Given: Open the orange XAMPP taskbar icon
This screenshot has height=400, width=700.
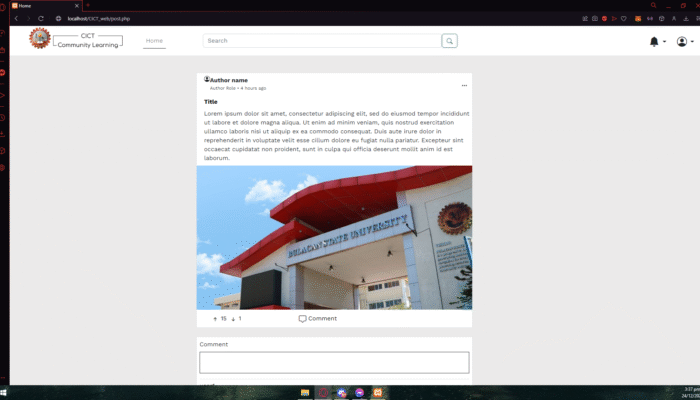Looking at the screenshot, I should [x=378, y=393].
